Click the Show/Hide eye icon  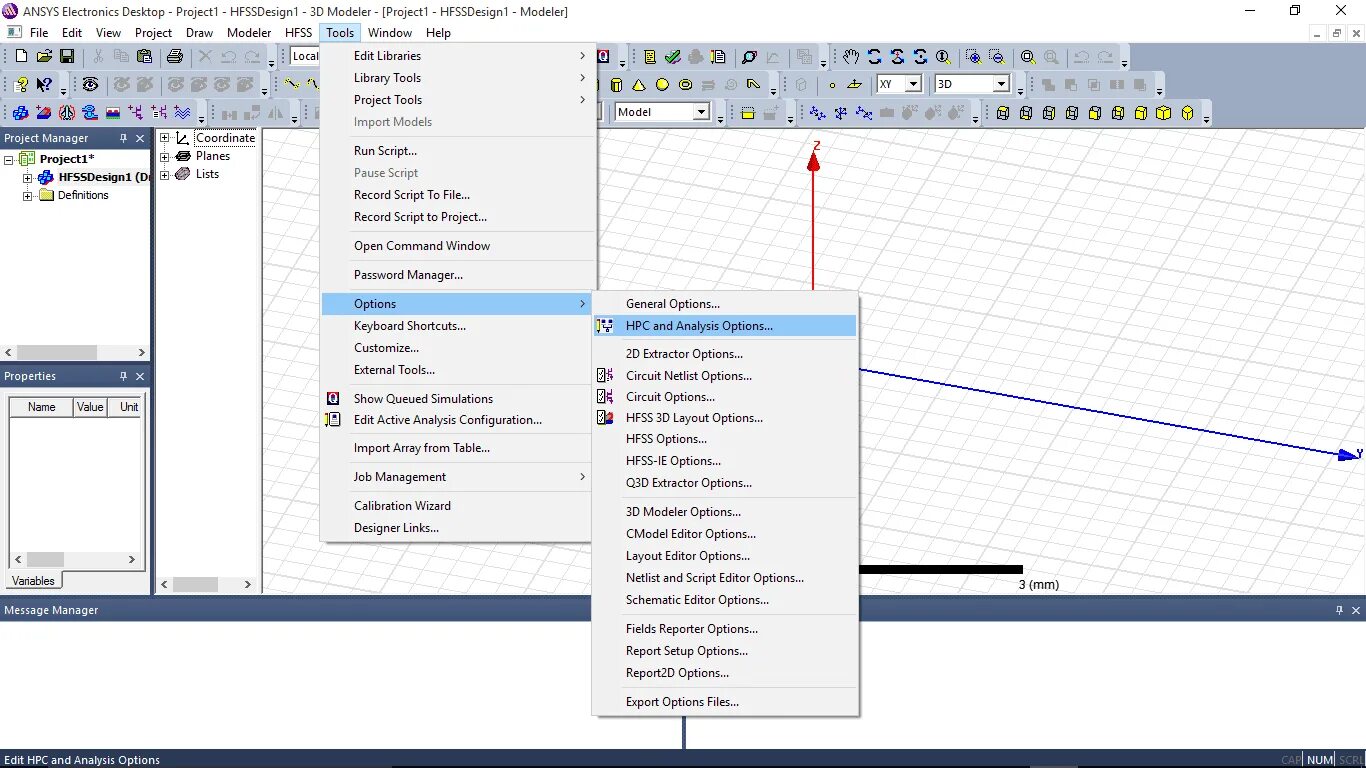pos(90,85)
